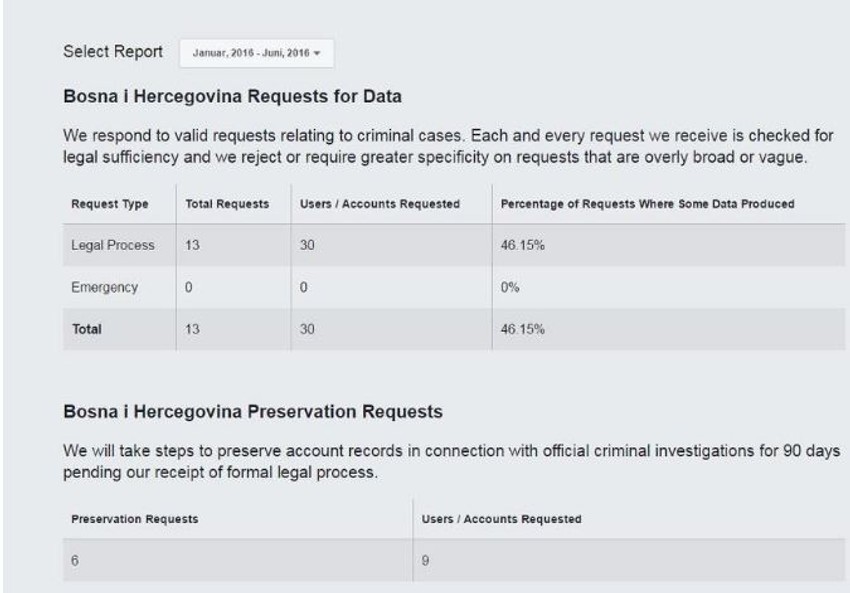This screenshot has height=593, width=850.
Task: Click Users / Accounts Requested header in first table
Action: 380,204
